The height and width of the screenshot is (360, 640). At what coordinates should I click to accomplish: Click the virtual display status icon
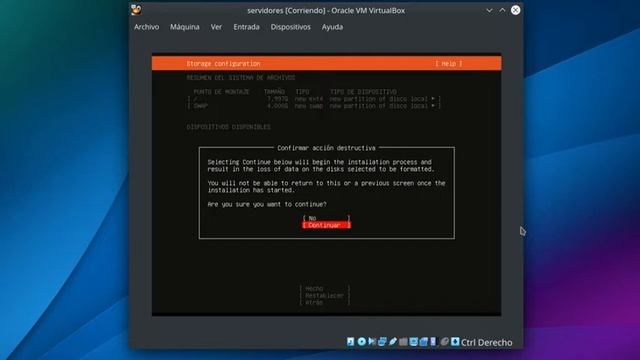[x=413, y=342]
